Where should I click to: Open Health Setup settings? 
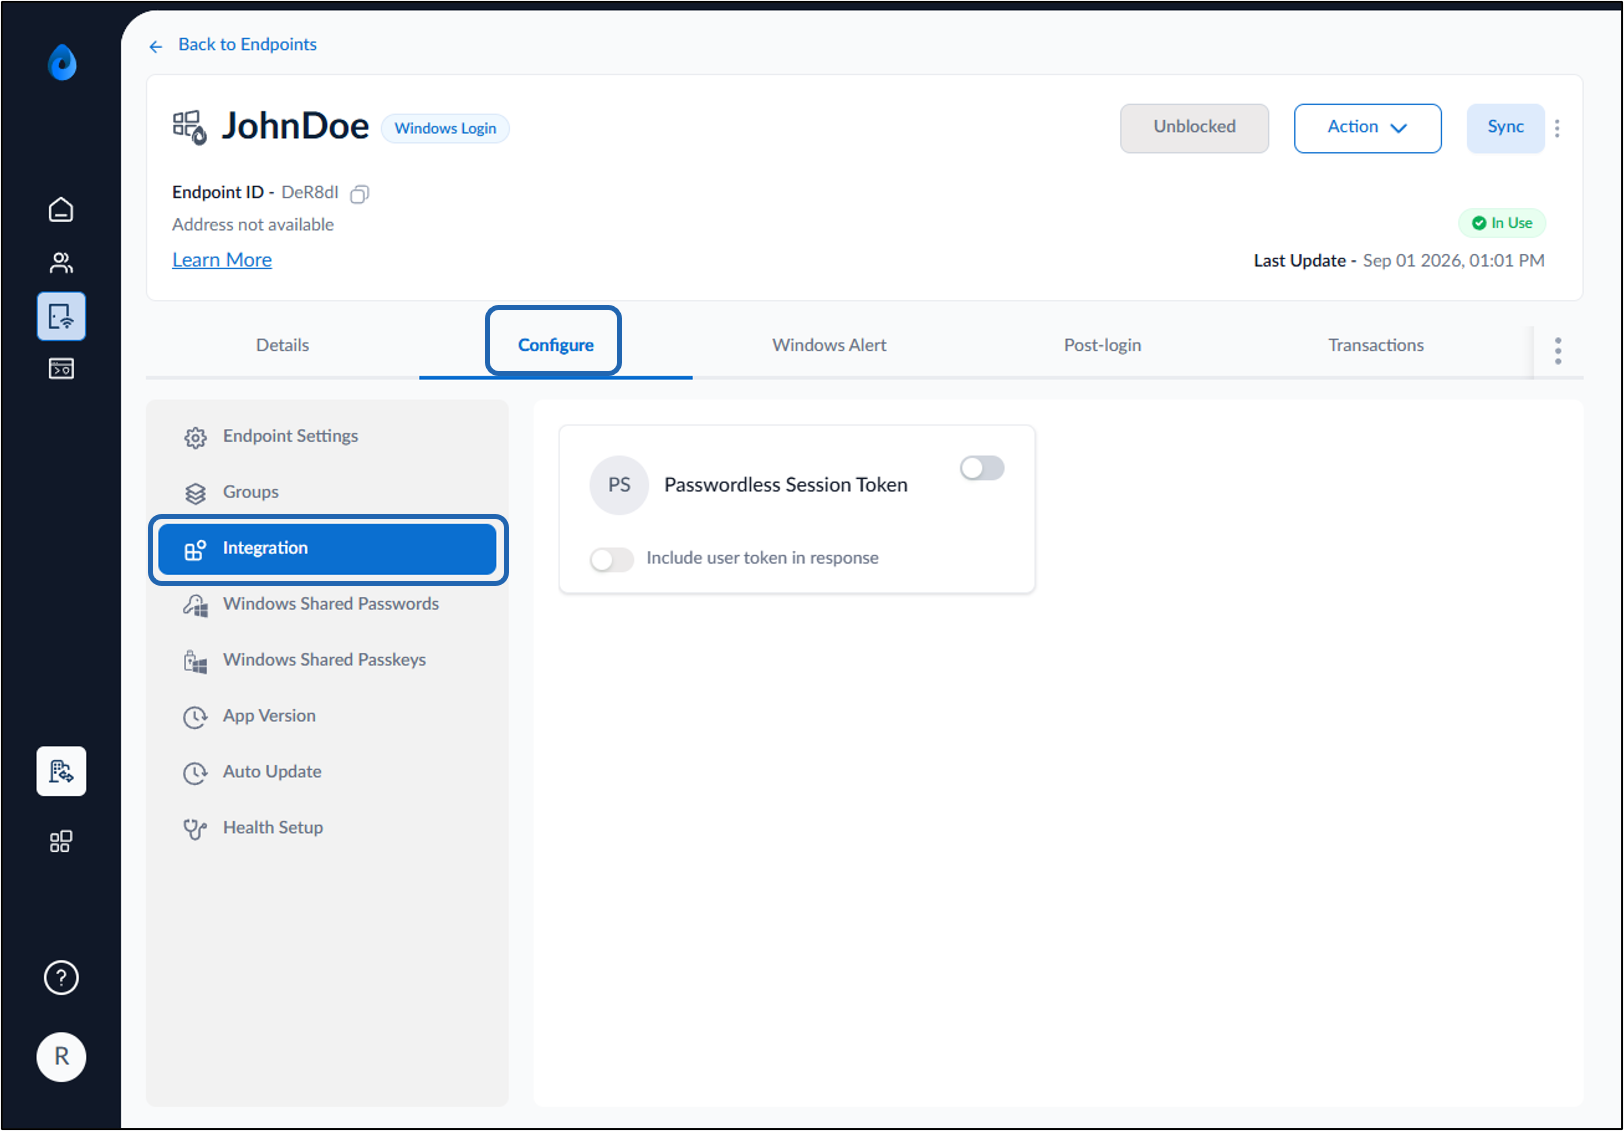coord(327,828)
